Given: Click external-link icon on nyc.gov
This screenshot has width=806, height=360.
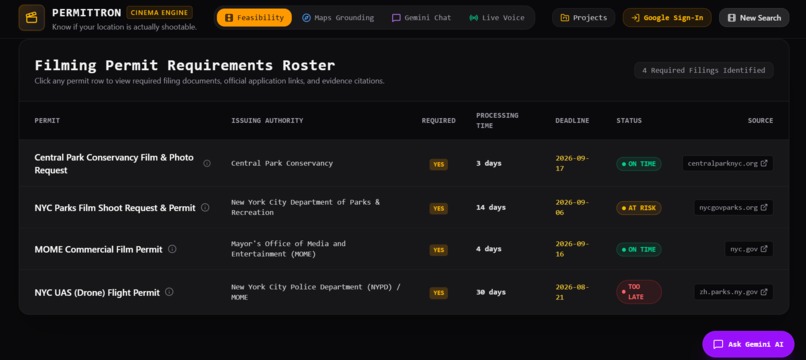Looking at the screenshot, I should click(x=764, y=249).
